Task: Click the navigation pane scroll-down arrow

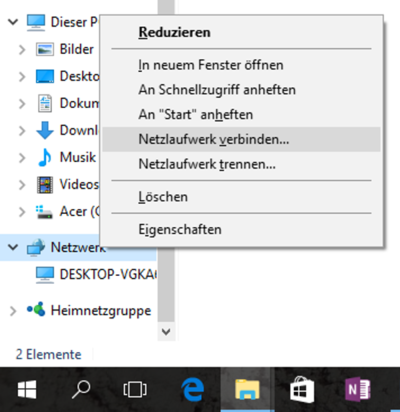Action: pos(166,332)
